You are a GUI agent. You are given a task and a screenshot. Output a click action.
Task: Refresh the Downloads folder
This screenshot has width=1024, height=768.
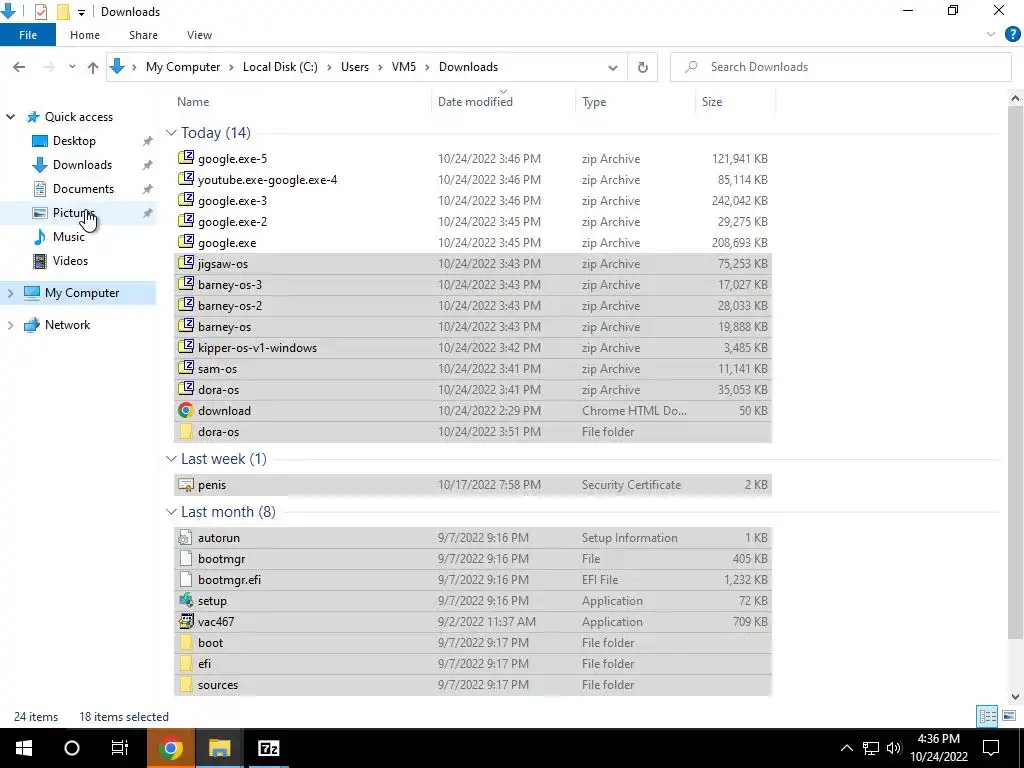tap(643, 67)
